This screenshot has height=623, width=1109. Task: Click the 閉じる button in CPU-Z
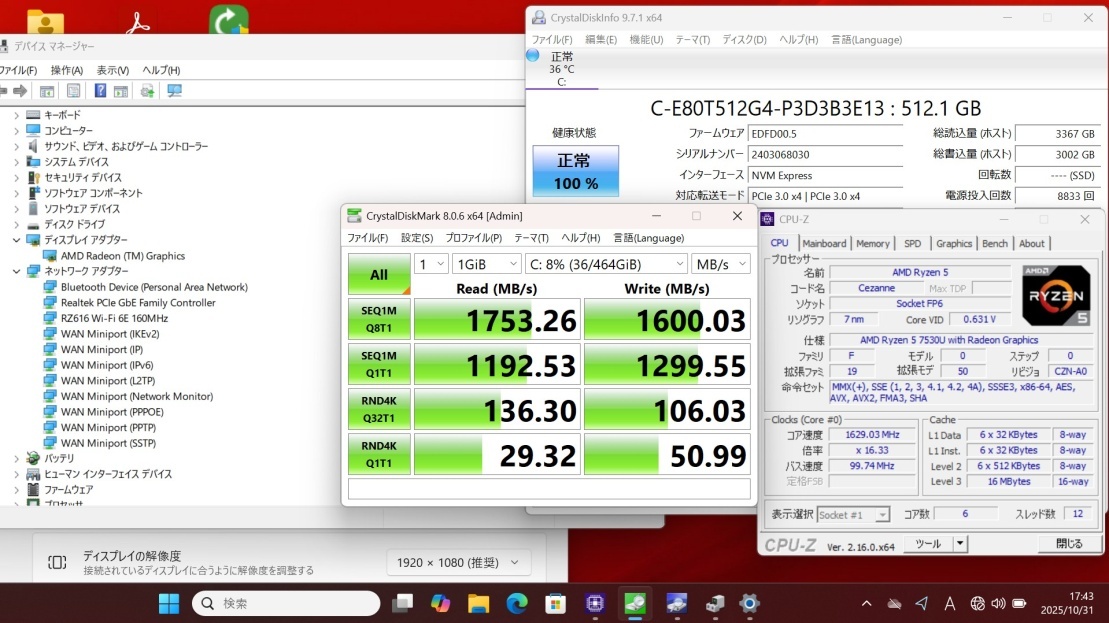click(x=1069, y=544)
